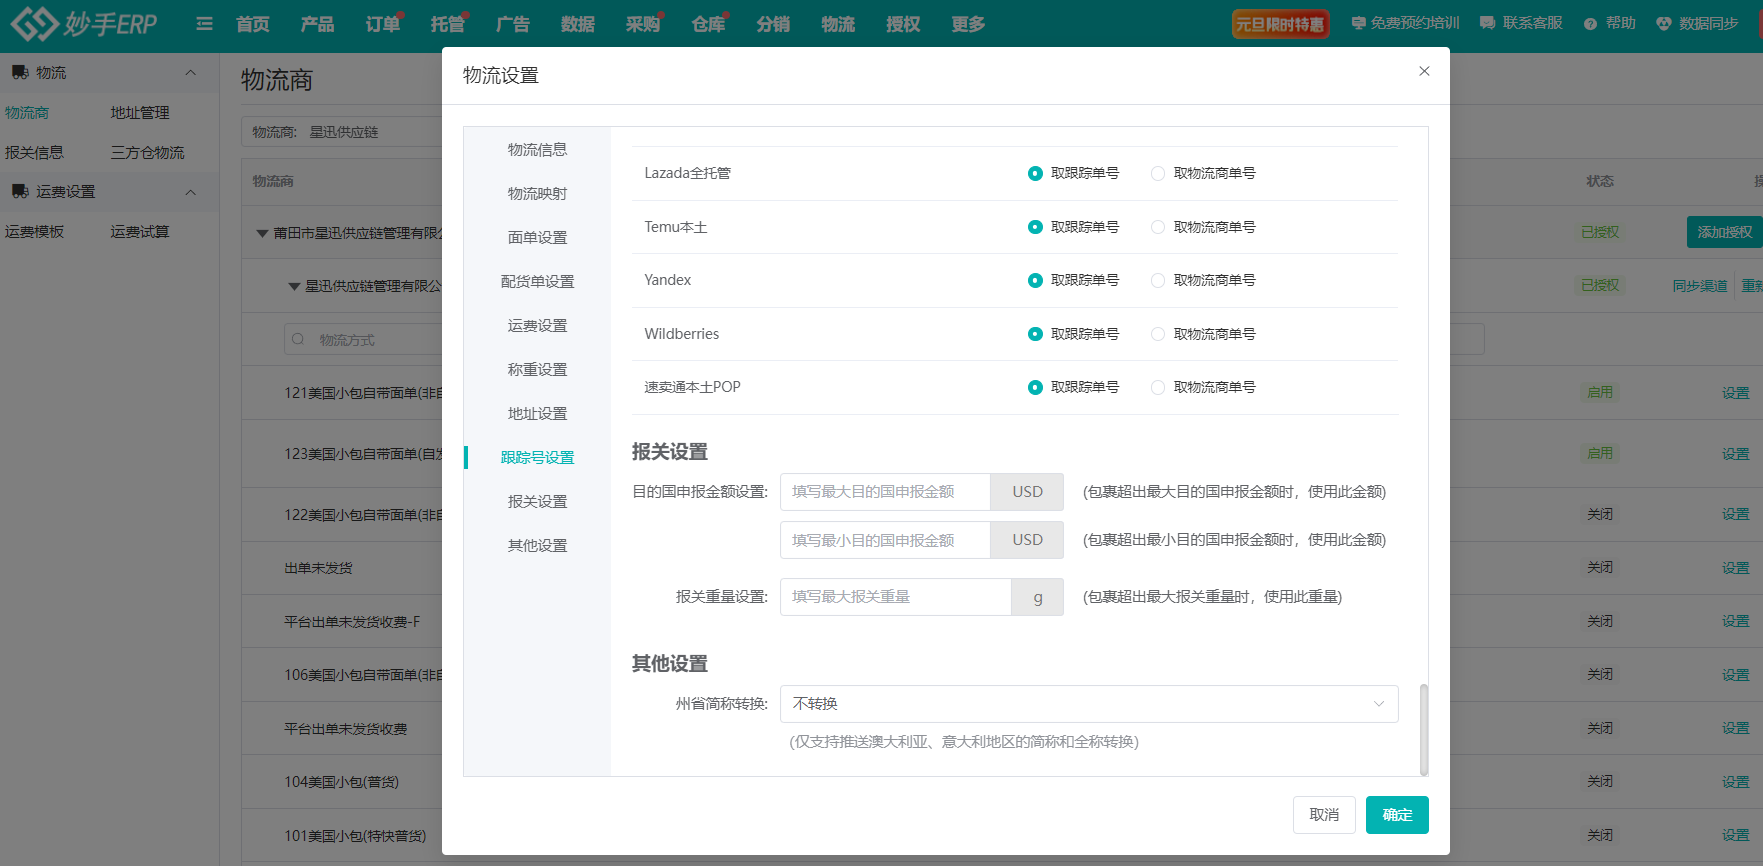Open the 订单 top menu
This screenshot has width=1763, height=866.
[x=381, y=24]
